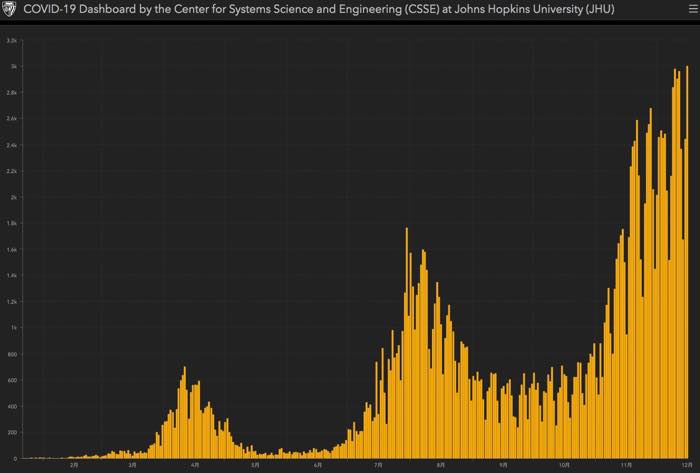Click the "1k" y-axis label

[14, 328]
